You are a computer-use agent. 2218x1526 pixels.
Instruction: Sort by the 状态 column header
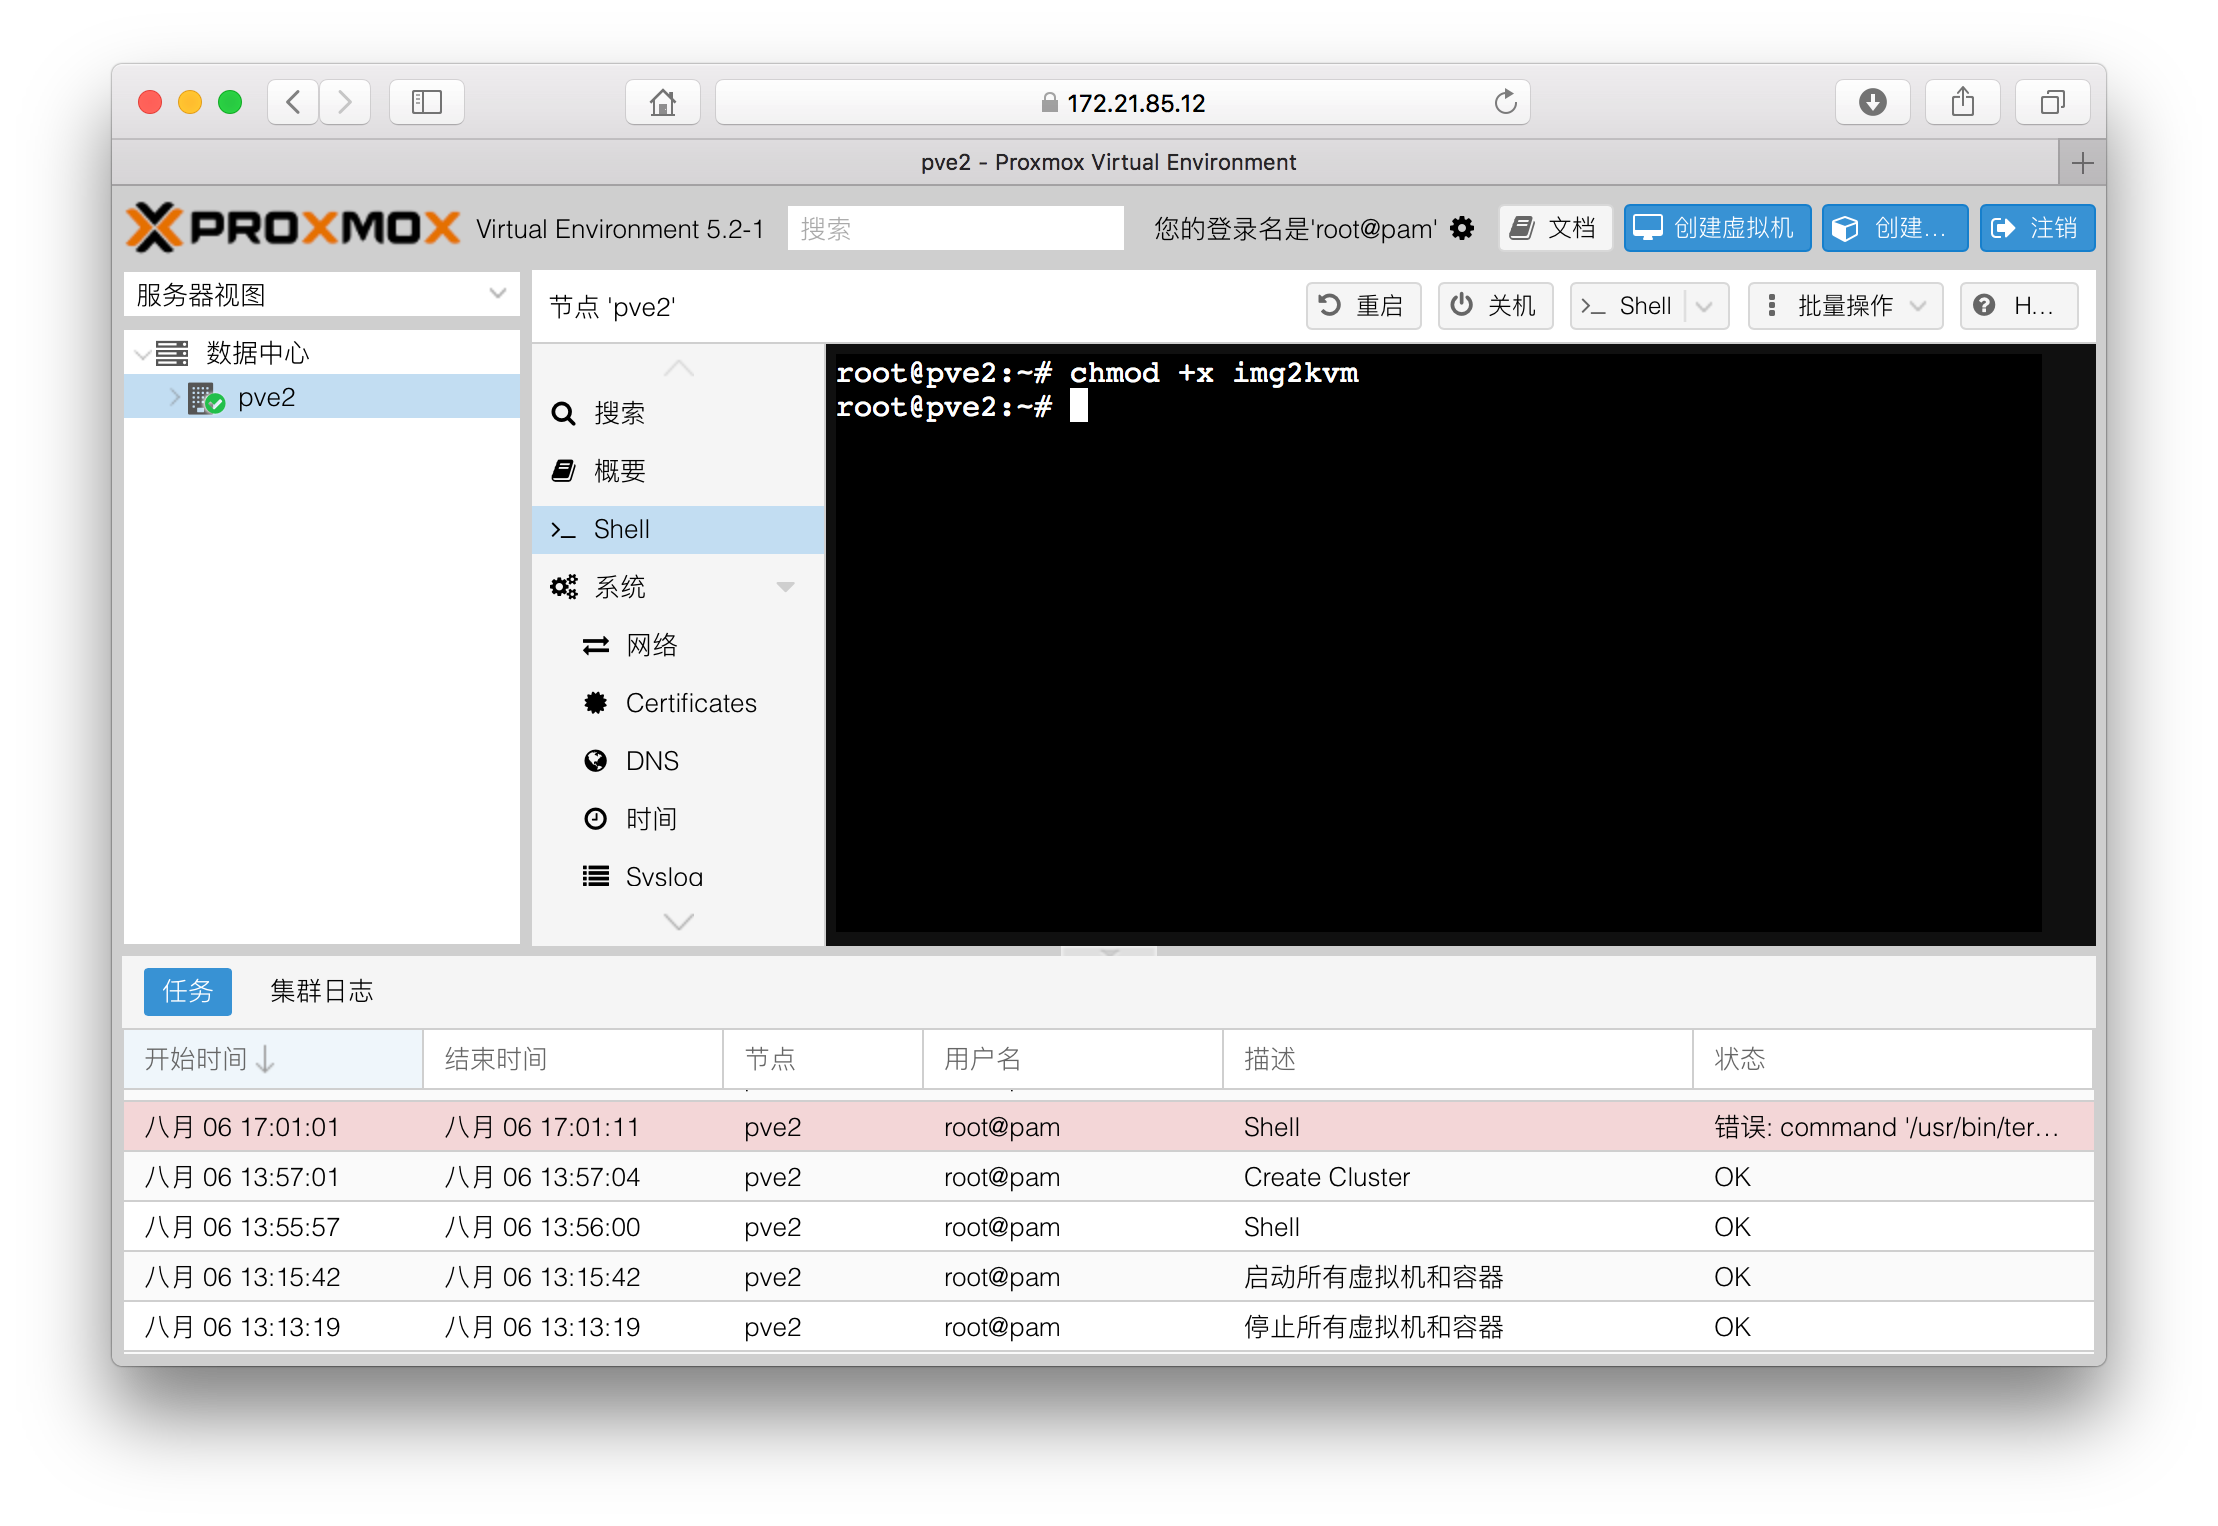pyautogui.click(x=1893, y=1059)
